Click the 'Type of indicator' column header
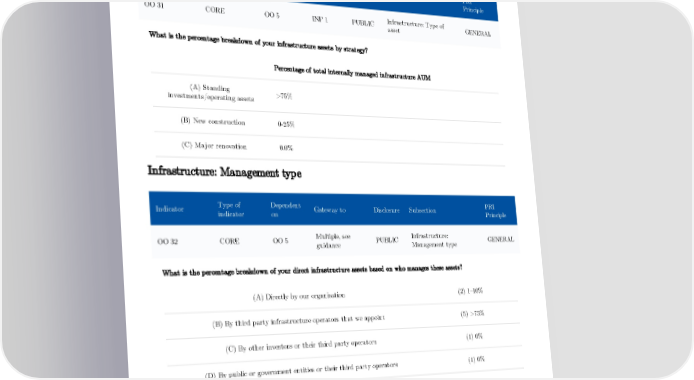 tap(231, 209)
